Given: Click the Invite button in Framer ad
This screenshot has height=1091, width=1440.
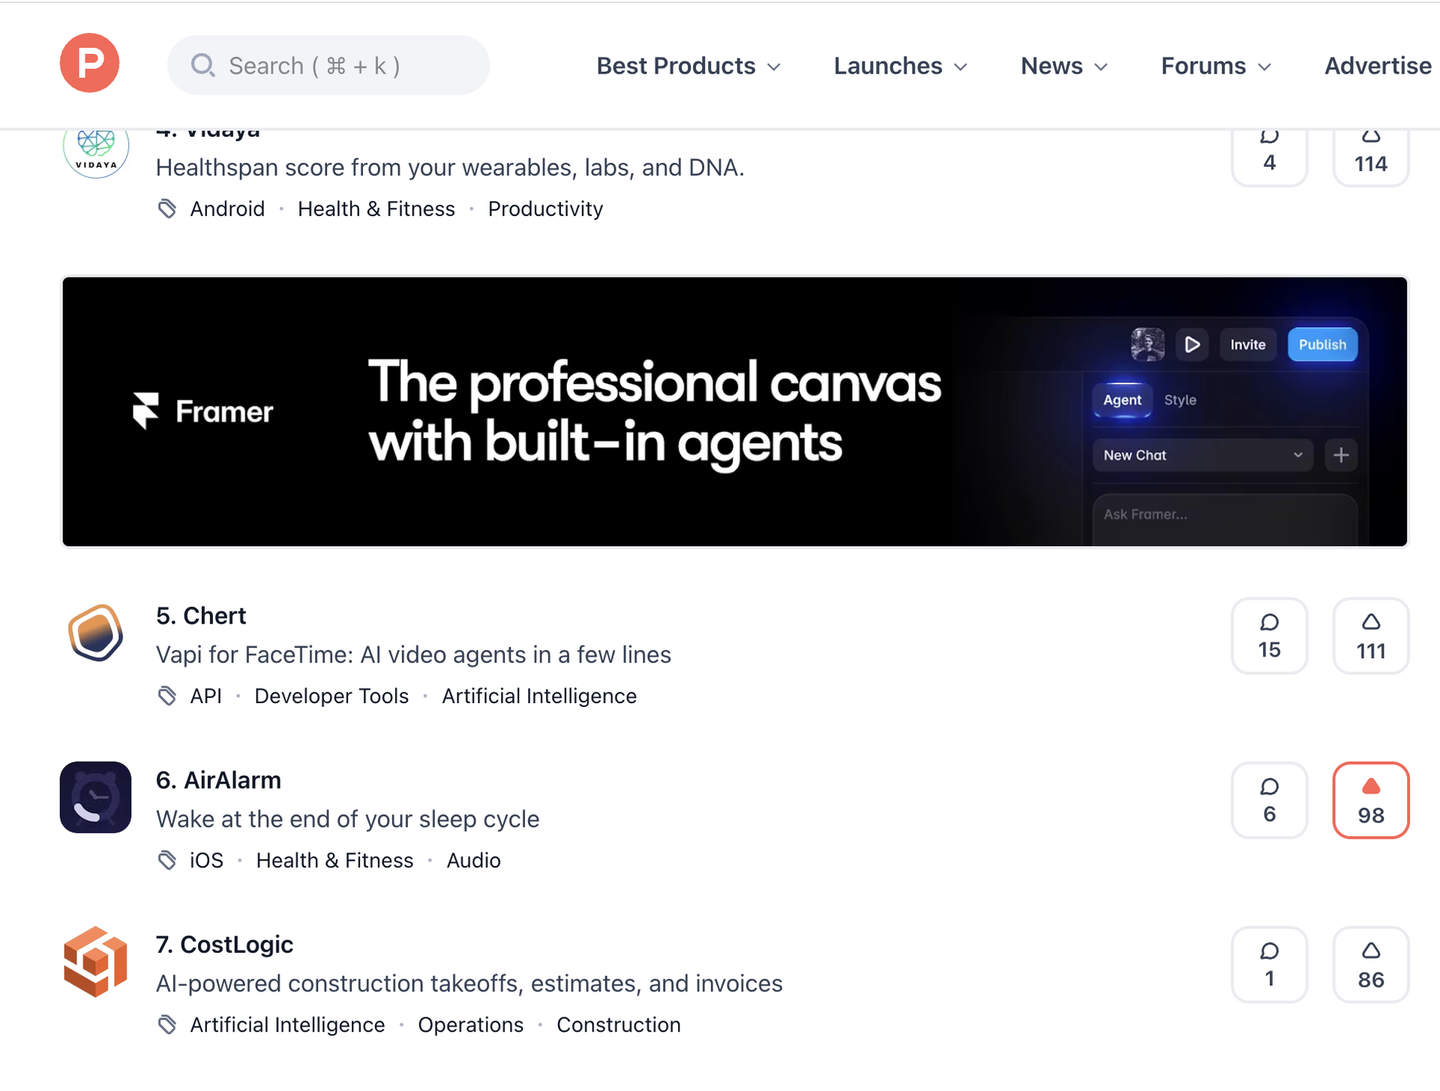Looking at the screenshot, I should [x=1248, y=344].
